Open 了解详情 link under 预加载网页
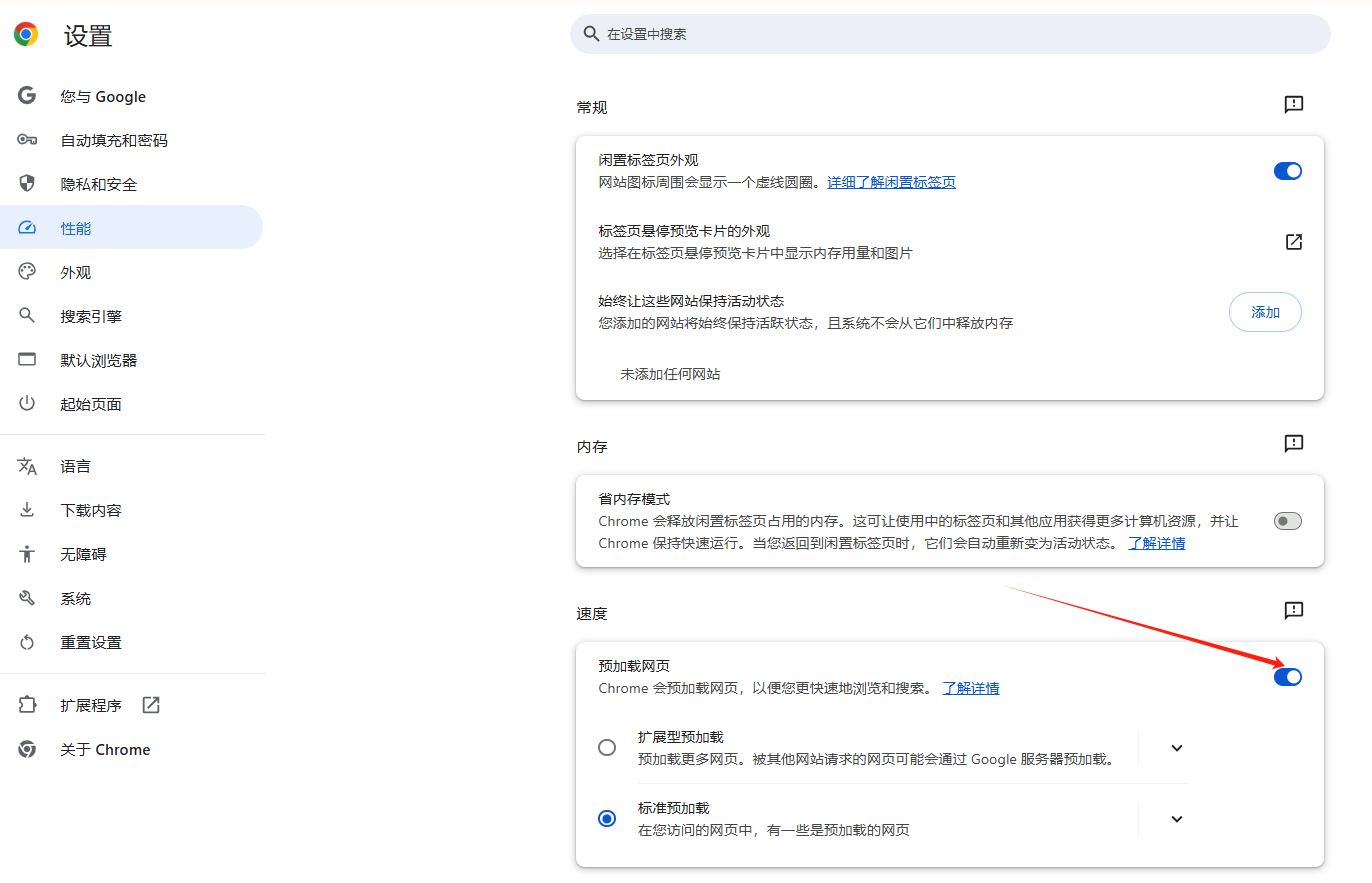The image size is (1372, 883). 971,688
